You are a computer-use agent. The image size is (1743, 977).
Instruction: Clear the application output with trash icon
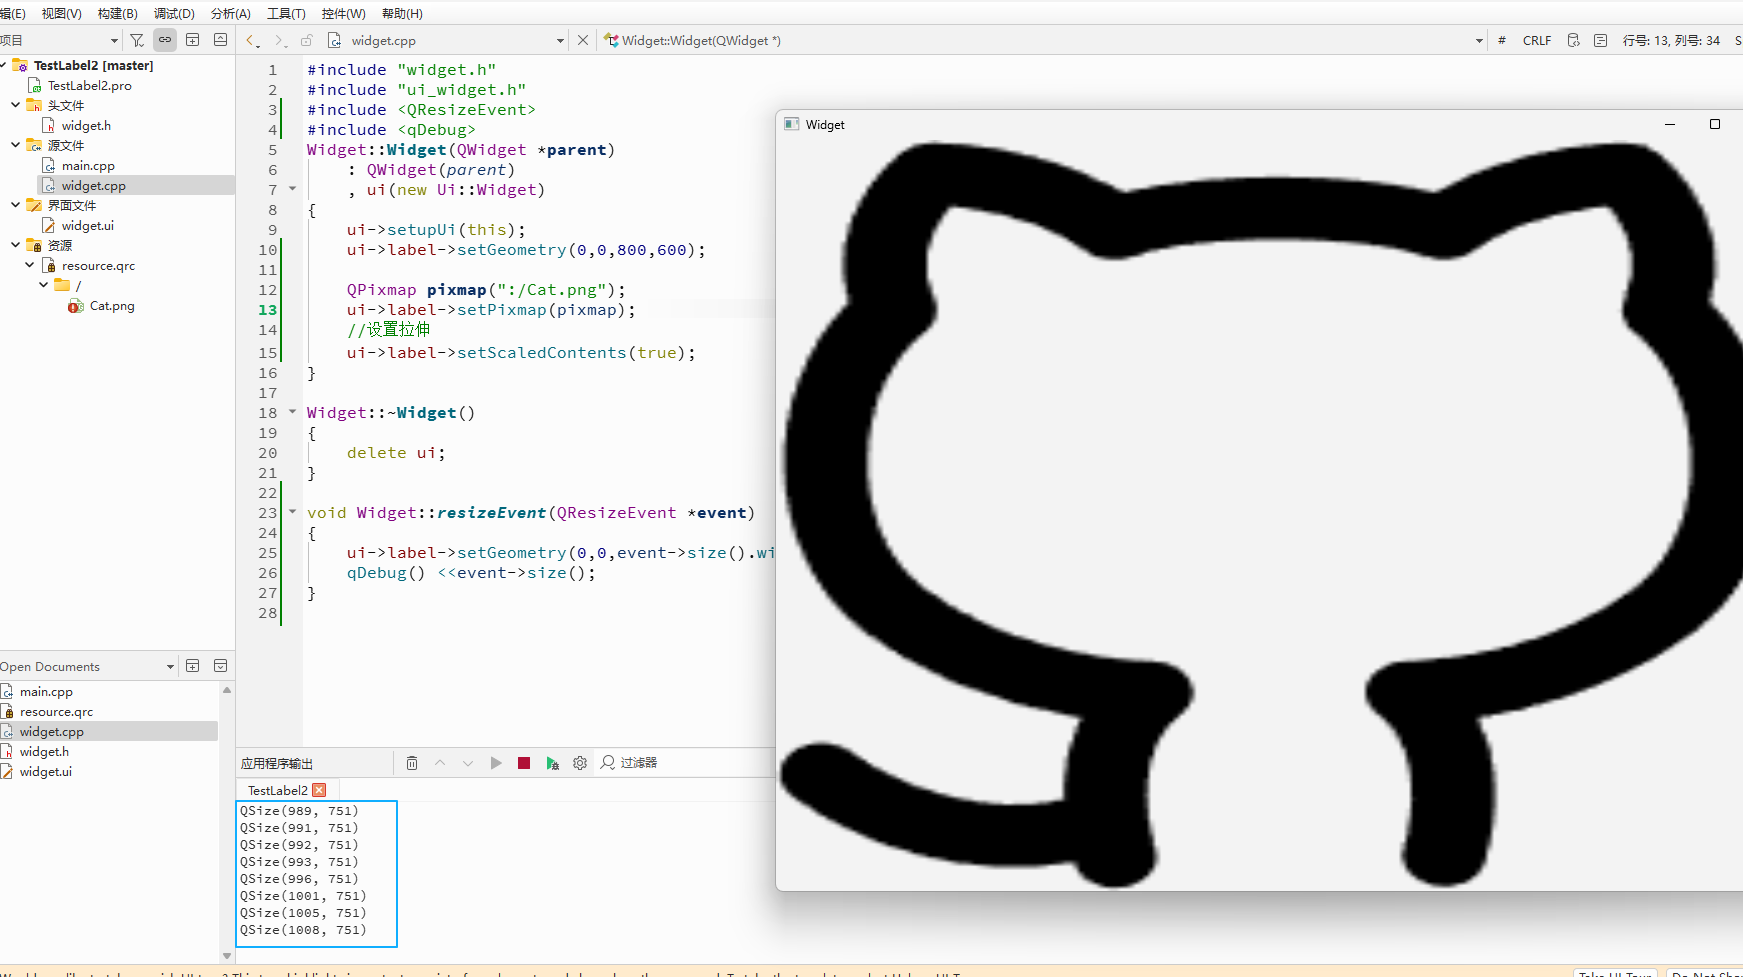412,763
